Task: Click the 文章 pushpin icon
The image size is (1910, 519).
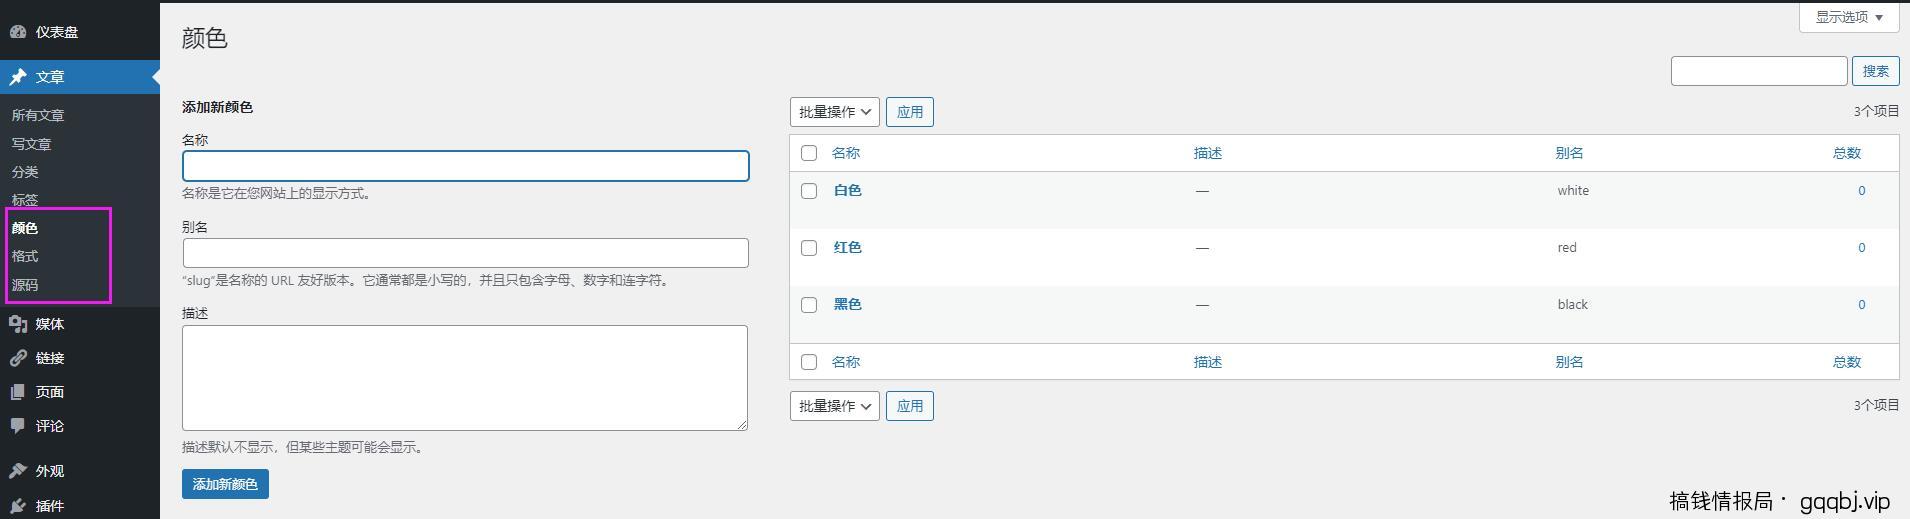Action: point(18,77)
